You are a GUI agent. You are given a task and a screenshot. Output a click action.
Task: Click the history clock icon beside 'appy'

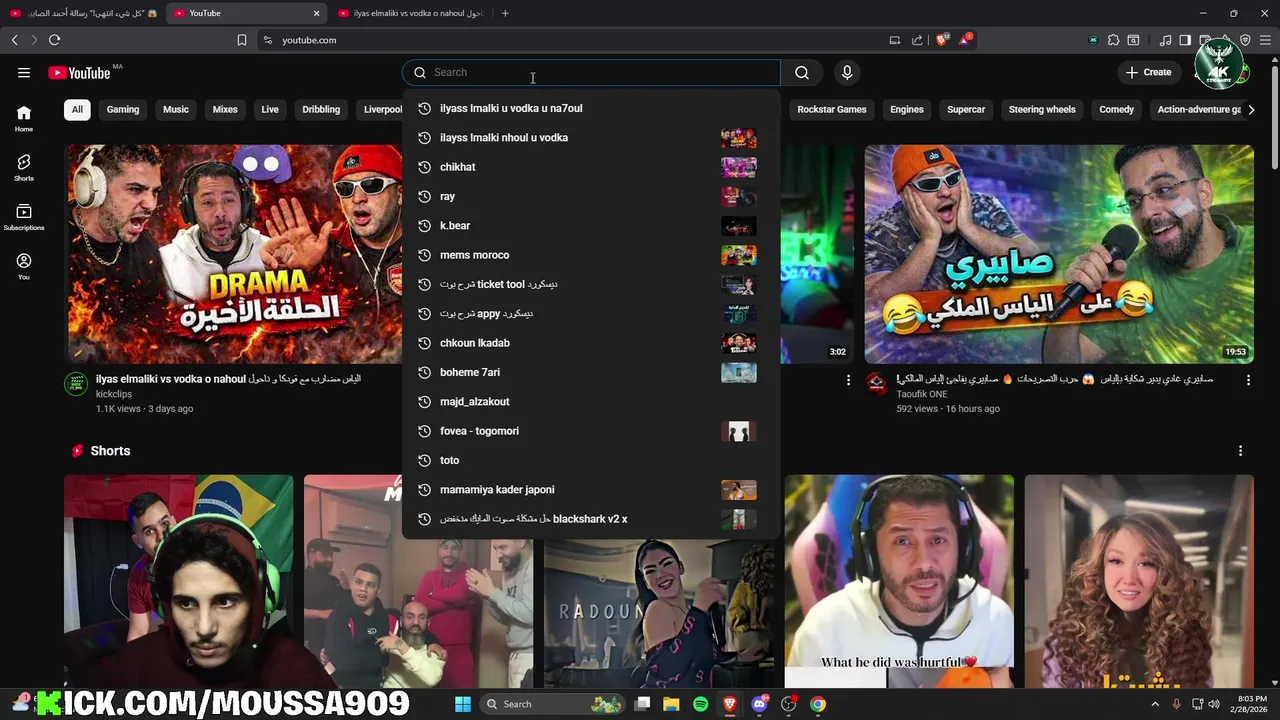[x=424, y=314]
